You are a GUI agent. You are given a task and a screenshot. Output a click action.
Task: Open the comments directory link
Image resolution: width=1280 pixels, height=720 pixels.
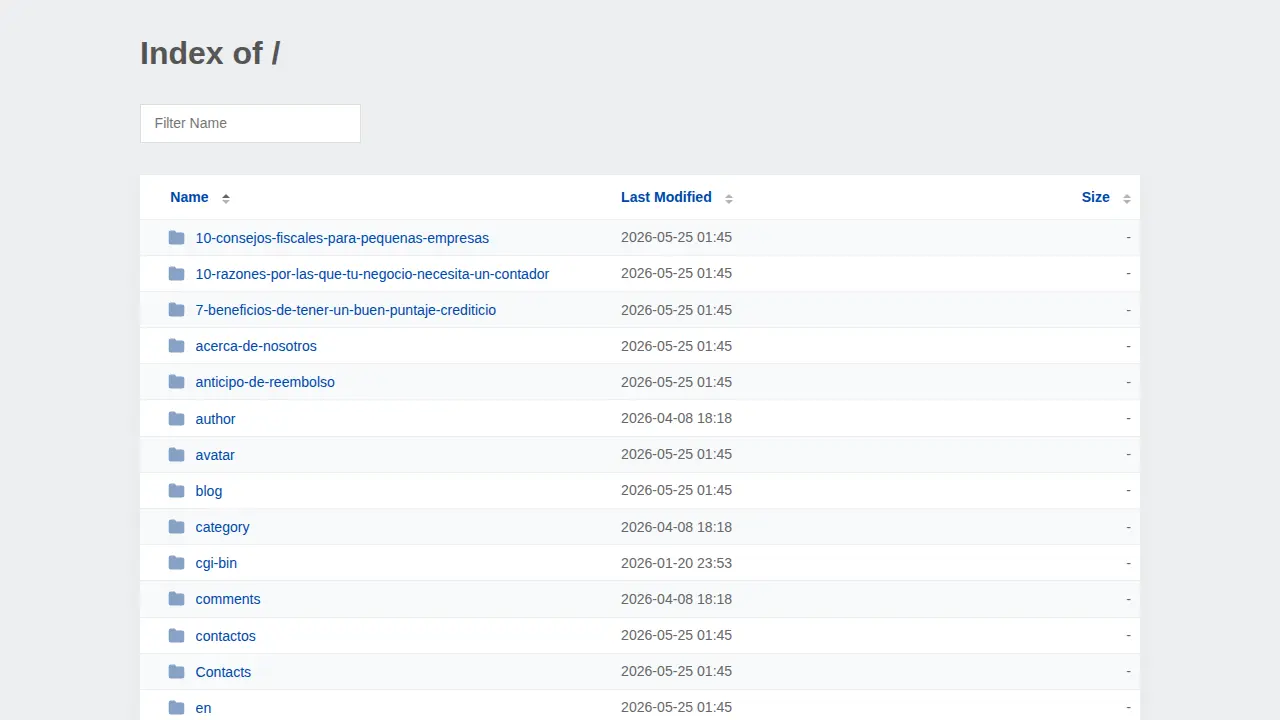228,599
